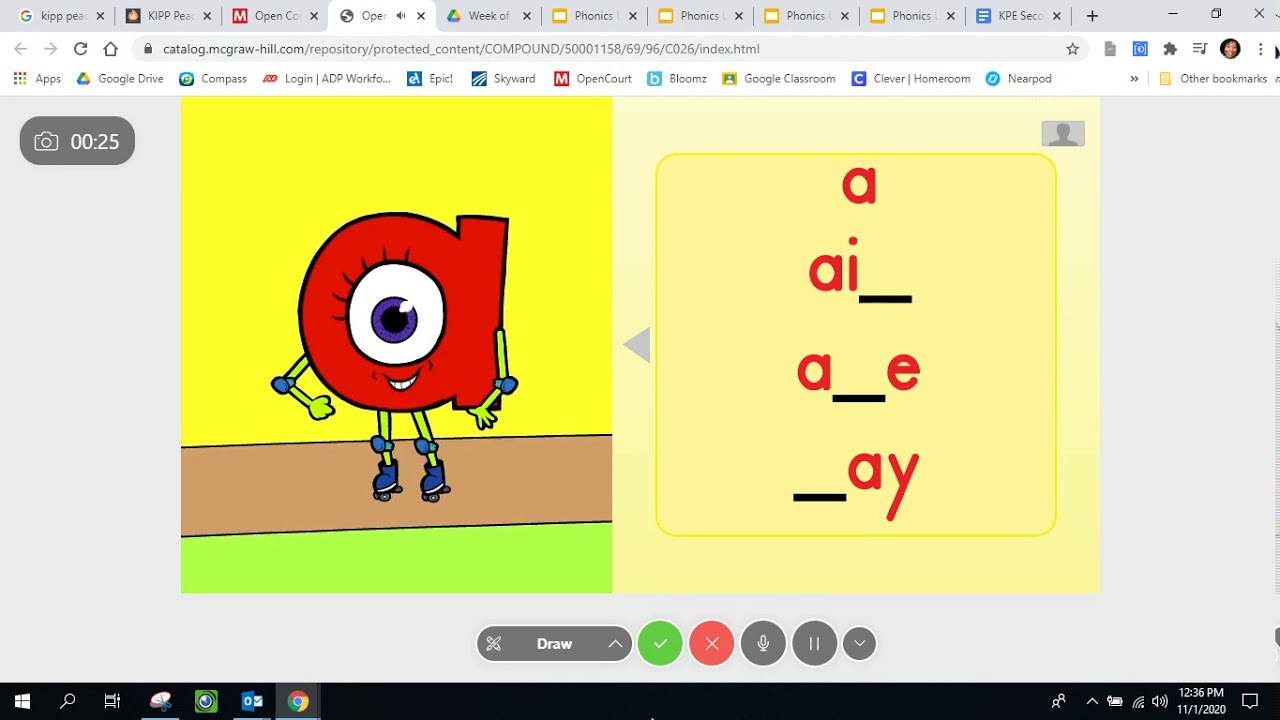The height and width of the screenshot is (720, 1280).
Task: Click the red letter a monster character
Action: 400,355
